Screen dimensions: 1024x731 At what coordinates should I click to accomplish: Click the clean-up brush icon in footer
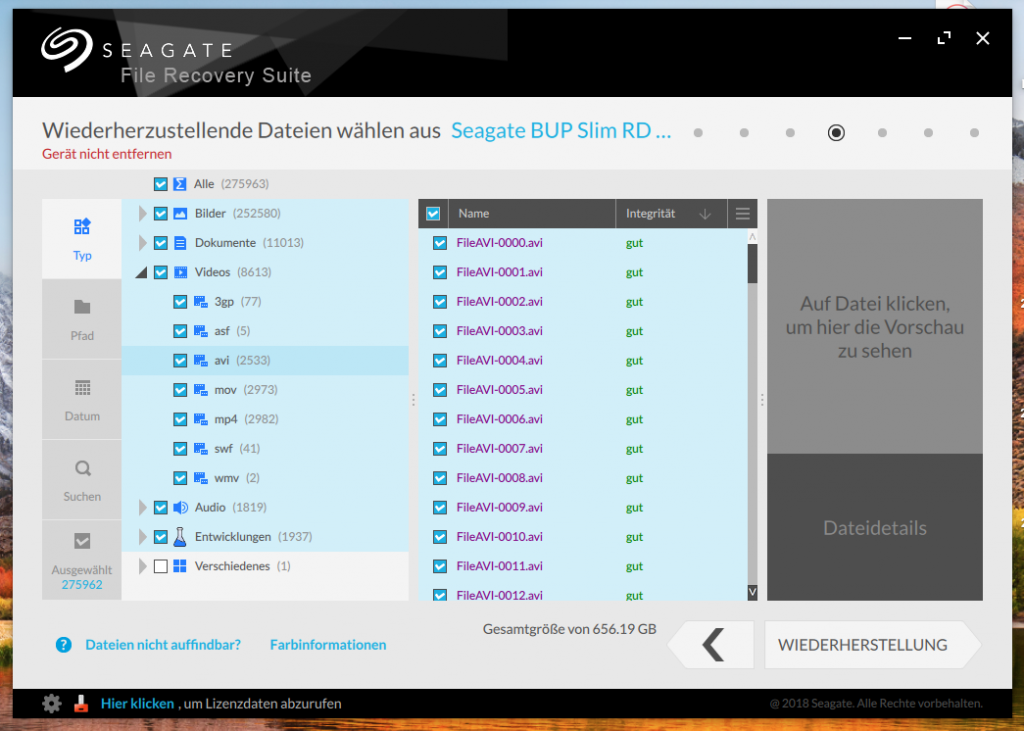pos(81,704)
